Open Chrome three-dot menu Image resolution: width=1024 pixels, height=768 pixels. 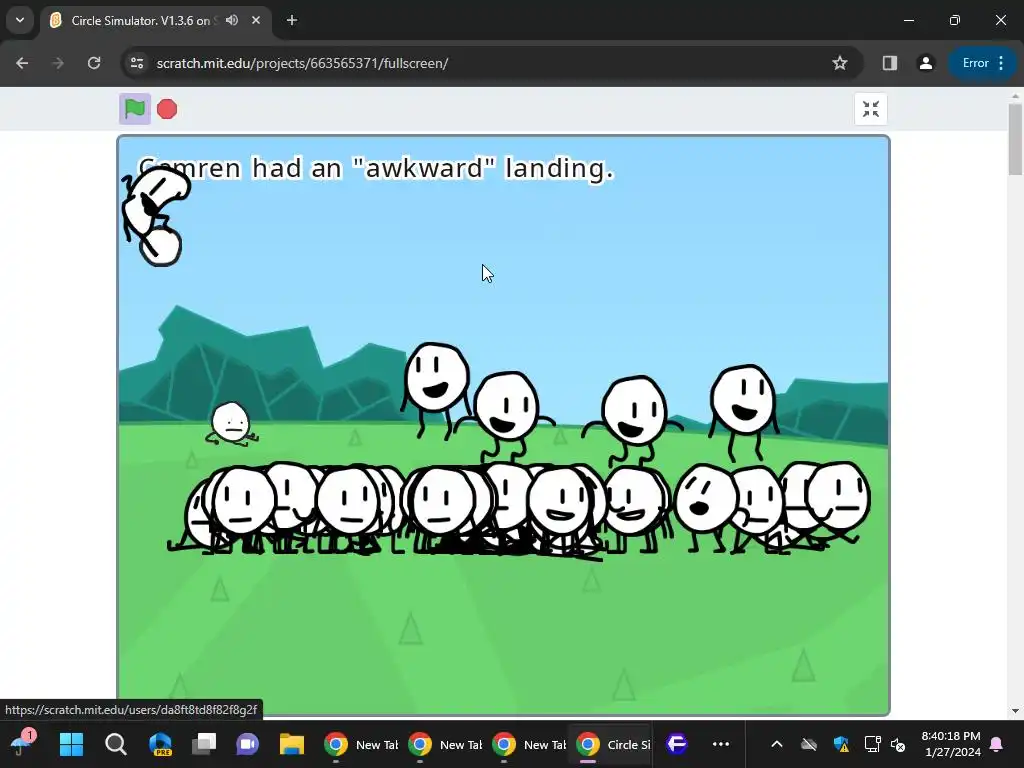pyautogui.click(x=1001, y=63)
